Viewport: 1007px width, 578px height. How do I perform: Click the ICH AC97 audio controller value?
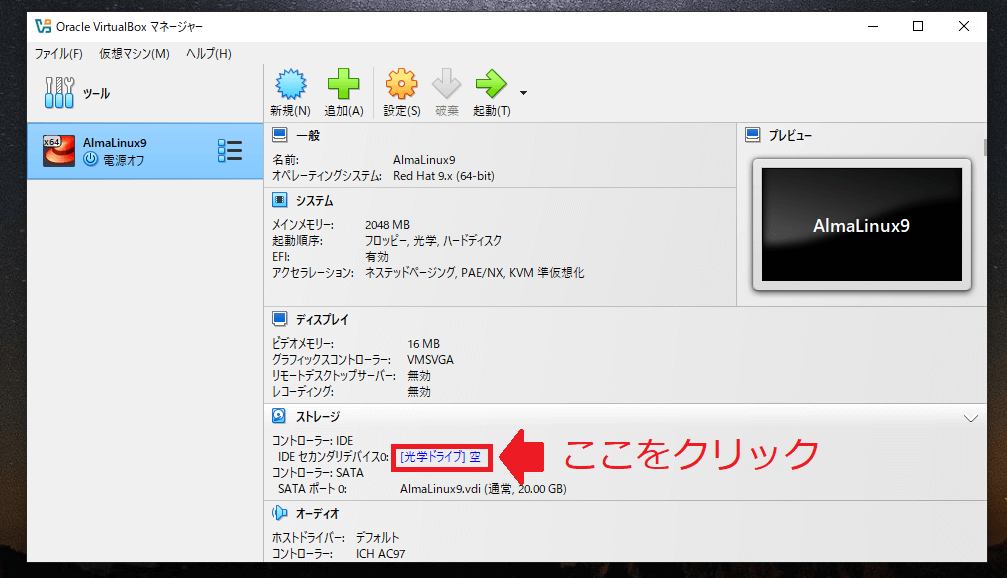coord(380,554)
